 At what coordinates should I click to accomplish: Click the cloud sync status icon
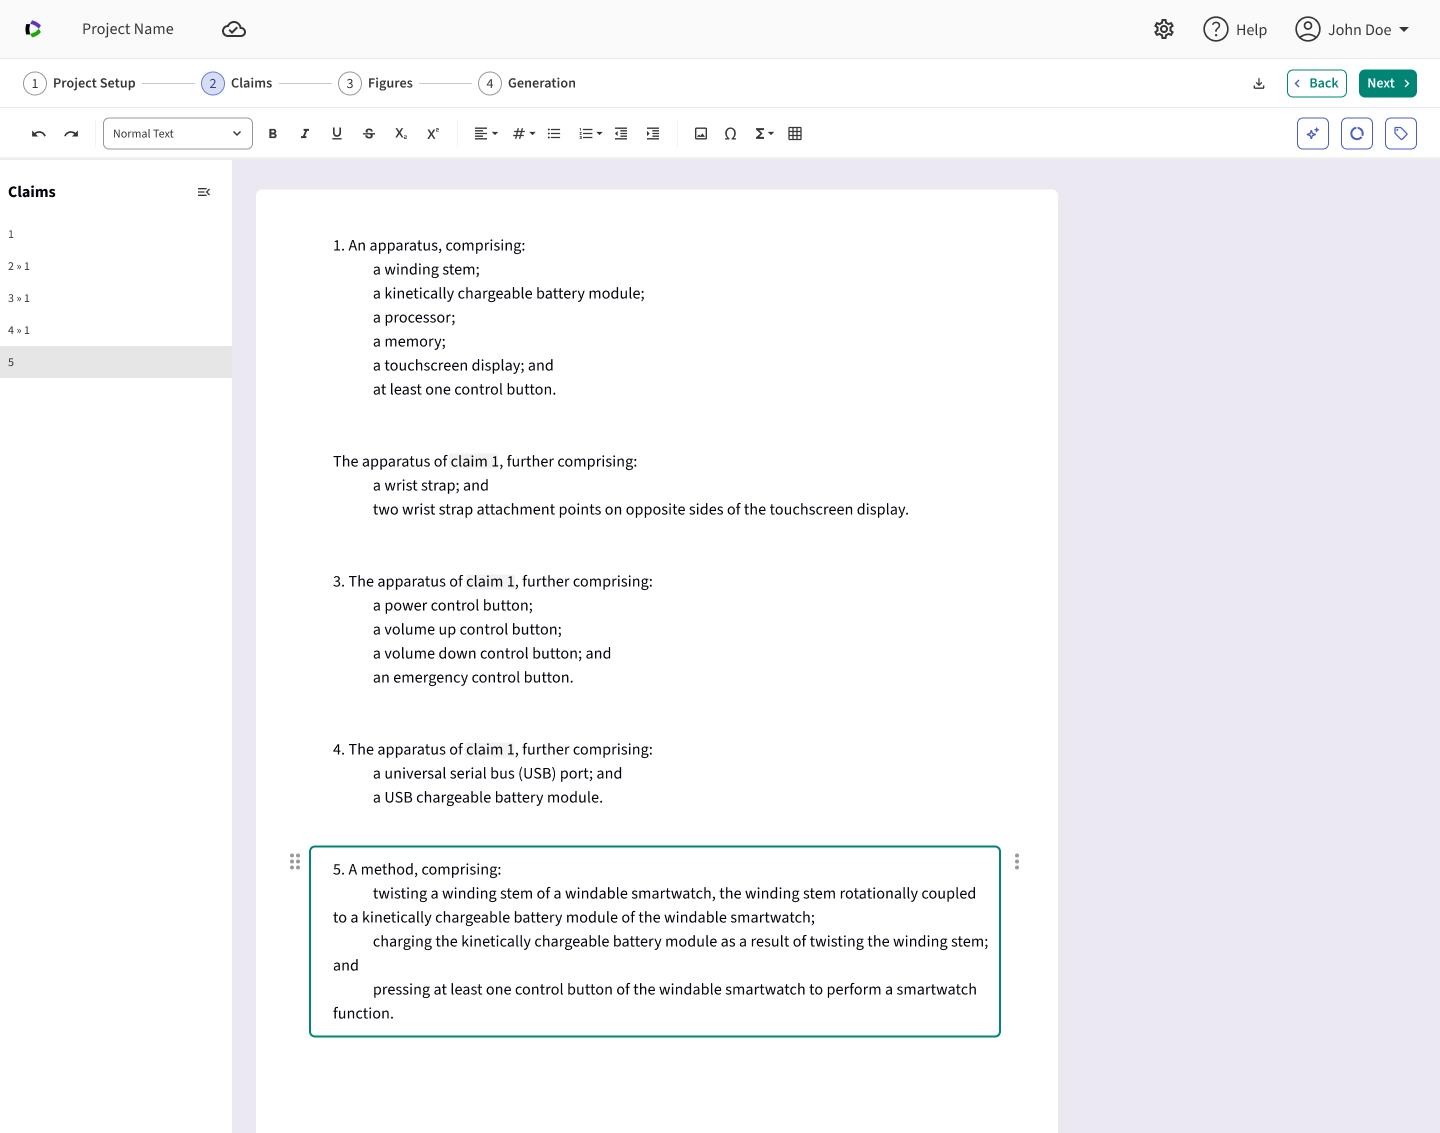pyautogui.click(x=234, y=30)
